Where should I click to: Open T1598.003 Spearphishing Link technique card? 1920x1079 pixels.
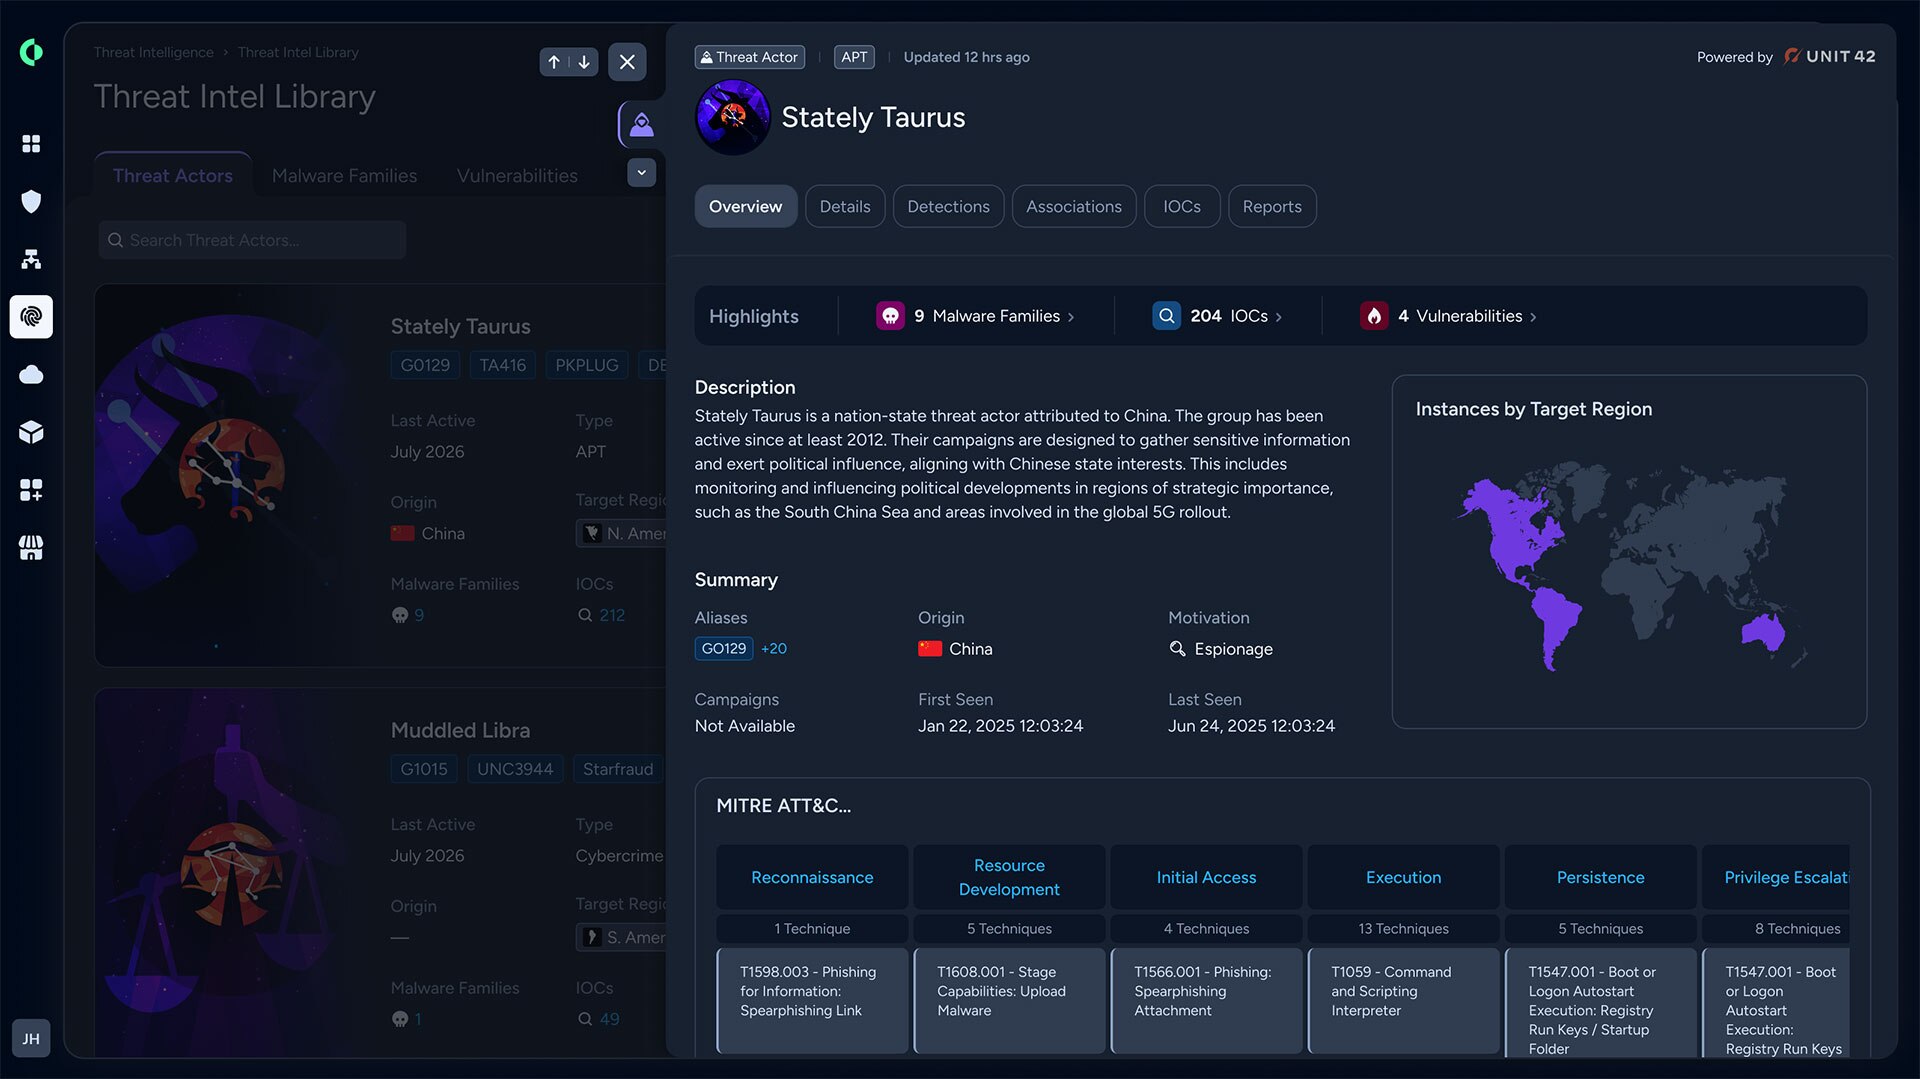coord(812,1001)
